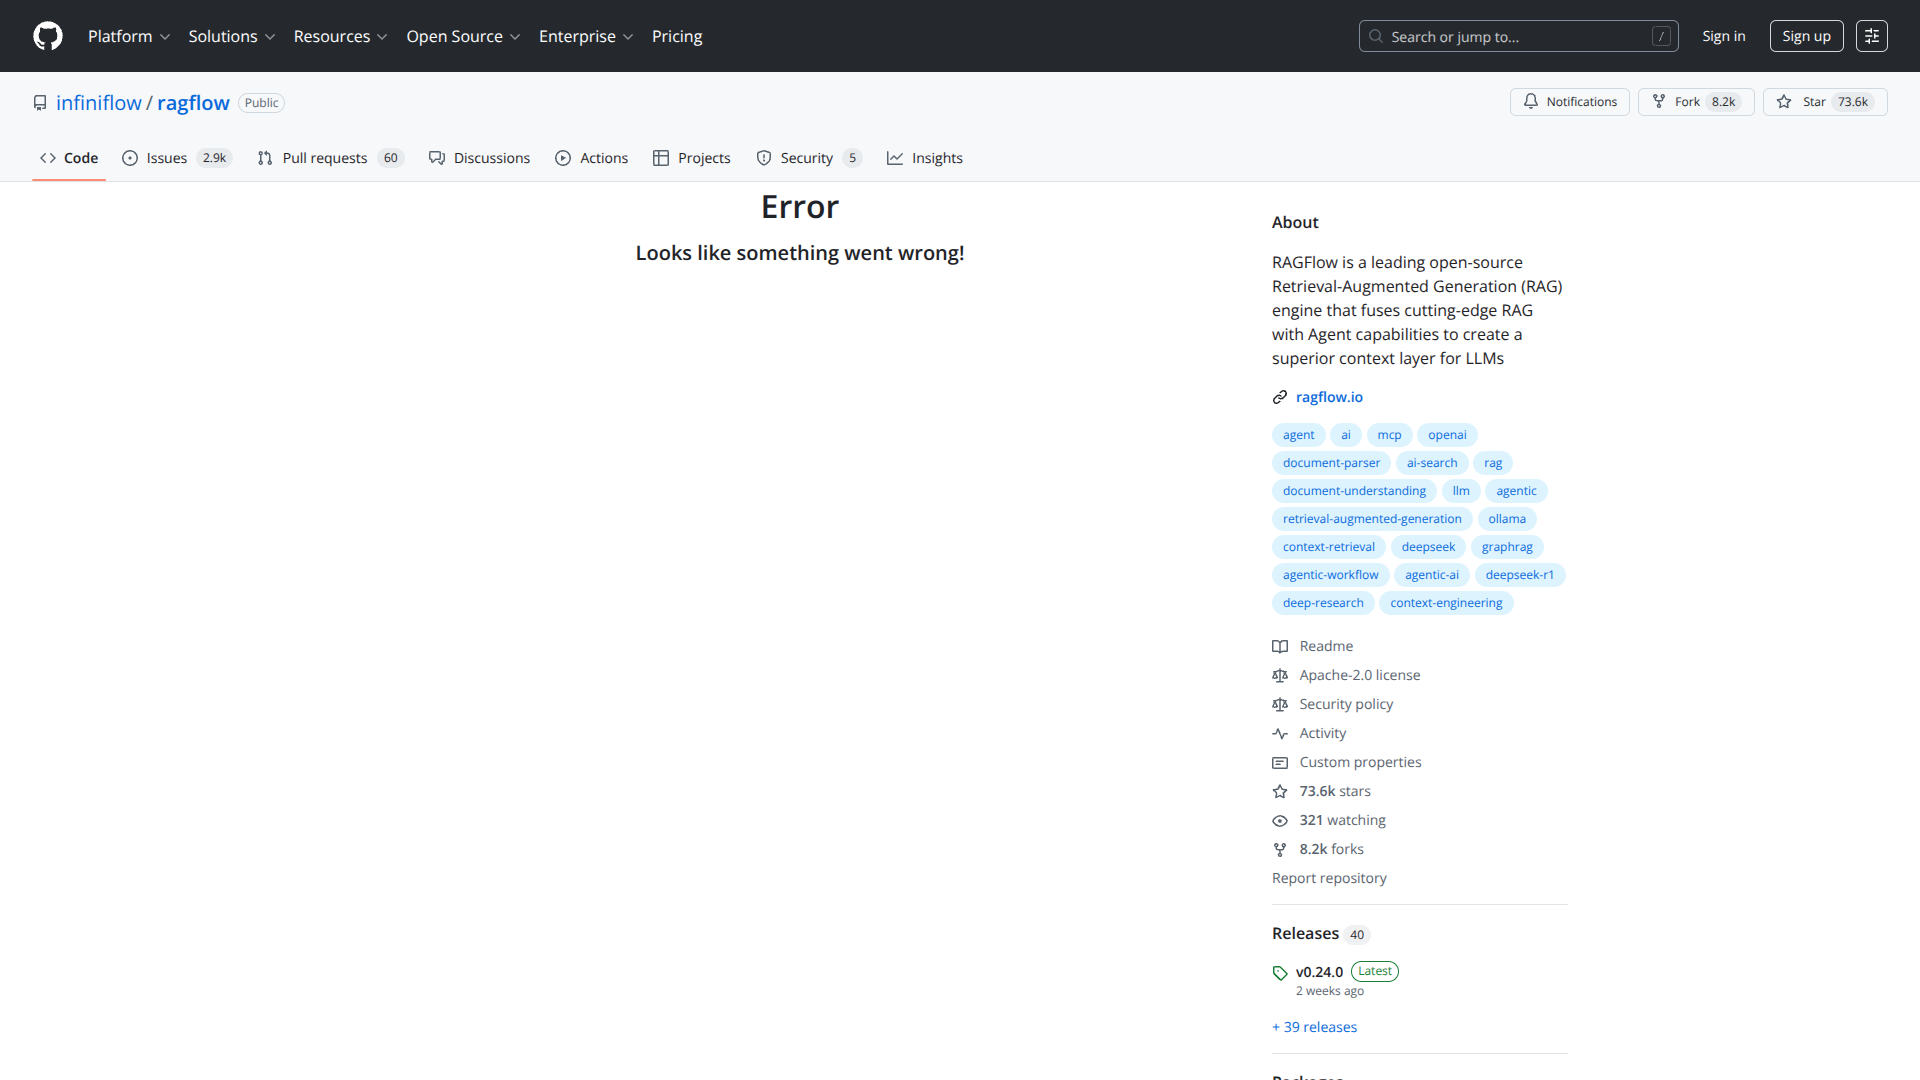Open the ragflow.io website link

1328,397
